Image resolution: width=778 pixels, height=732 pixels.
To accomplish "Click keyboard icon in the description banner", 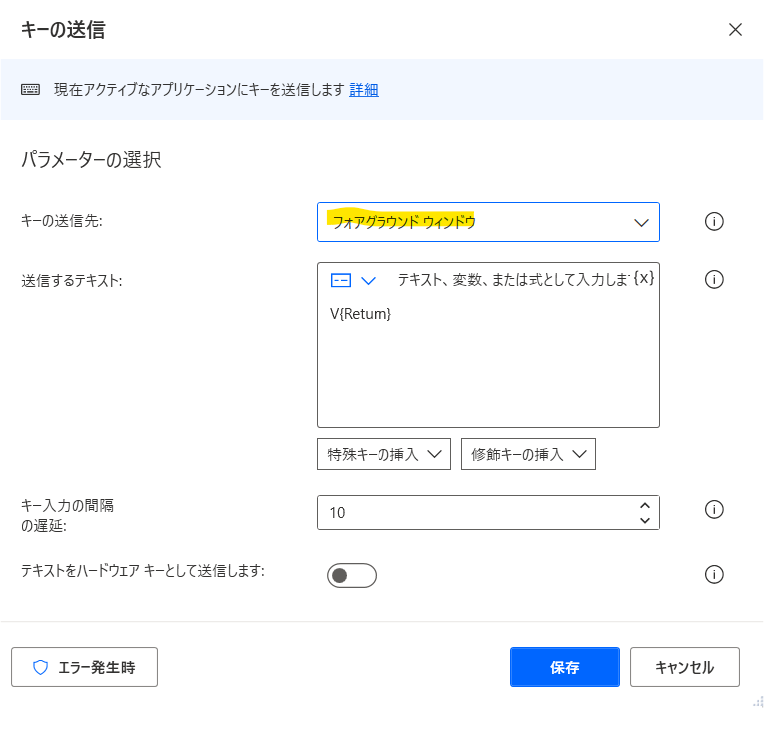I will (x=30, y=89).
